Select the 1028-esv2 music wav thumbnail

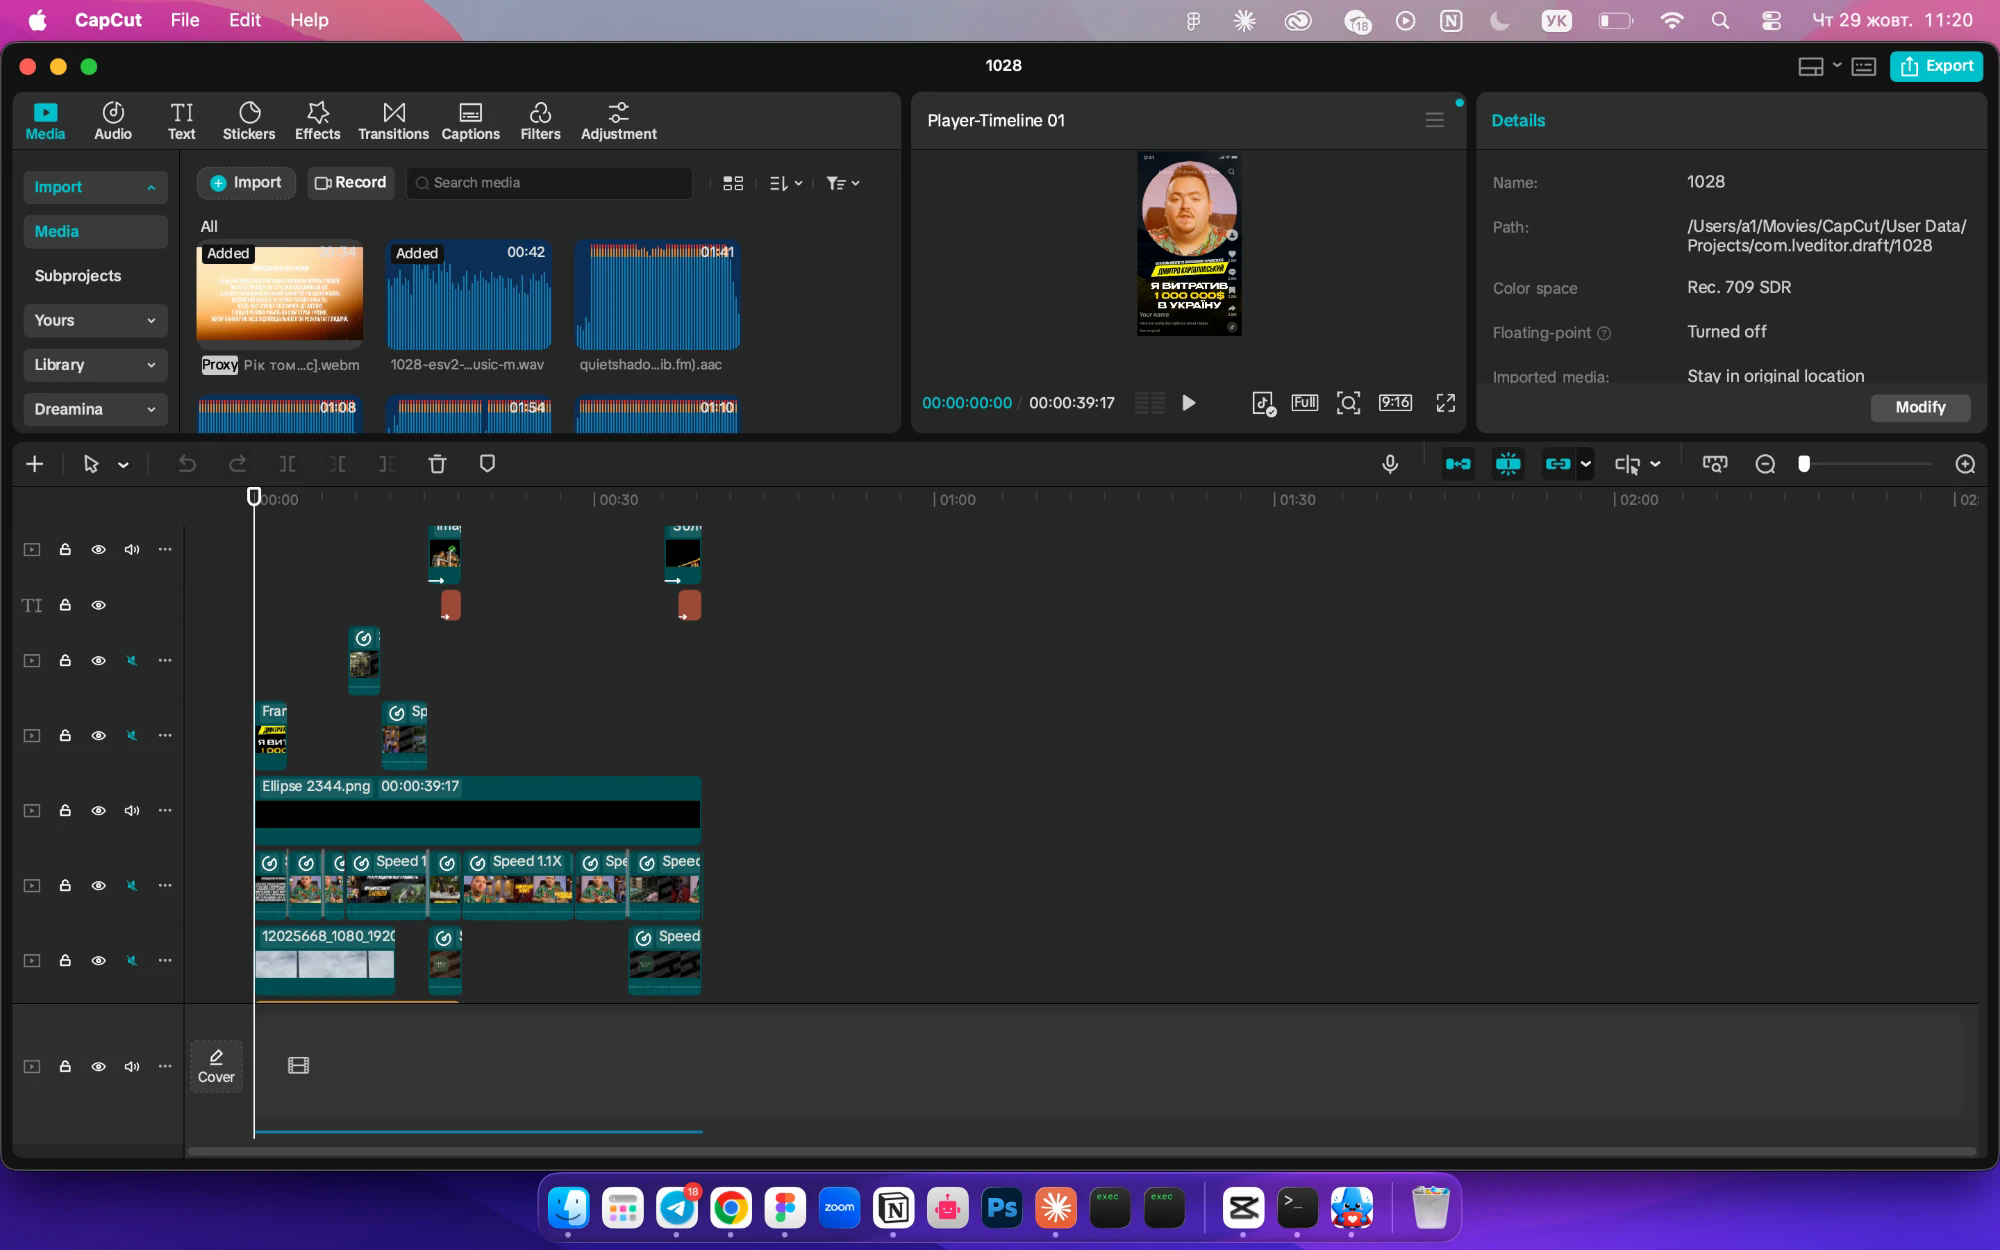tap(469, 295)
